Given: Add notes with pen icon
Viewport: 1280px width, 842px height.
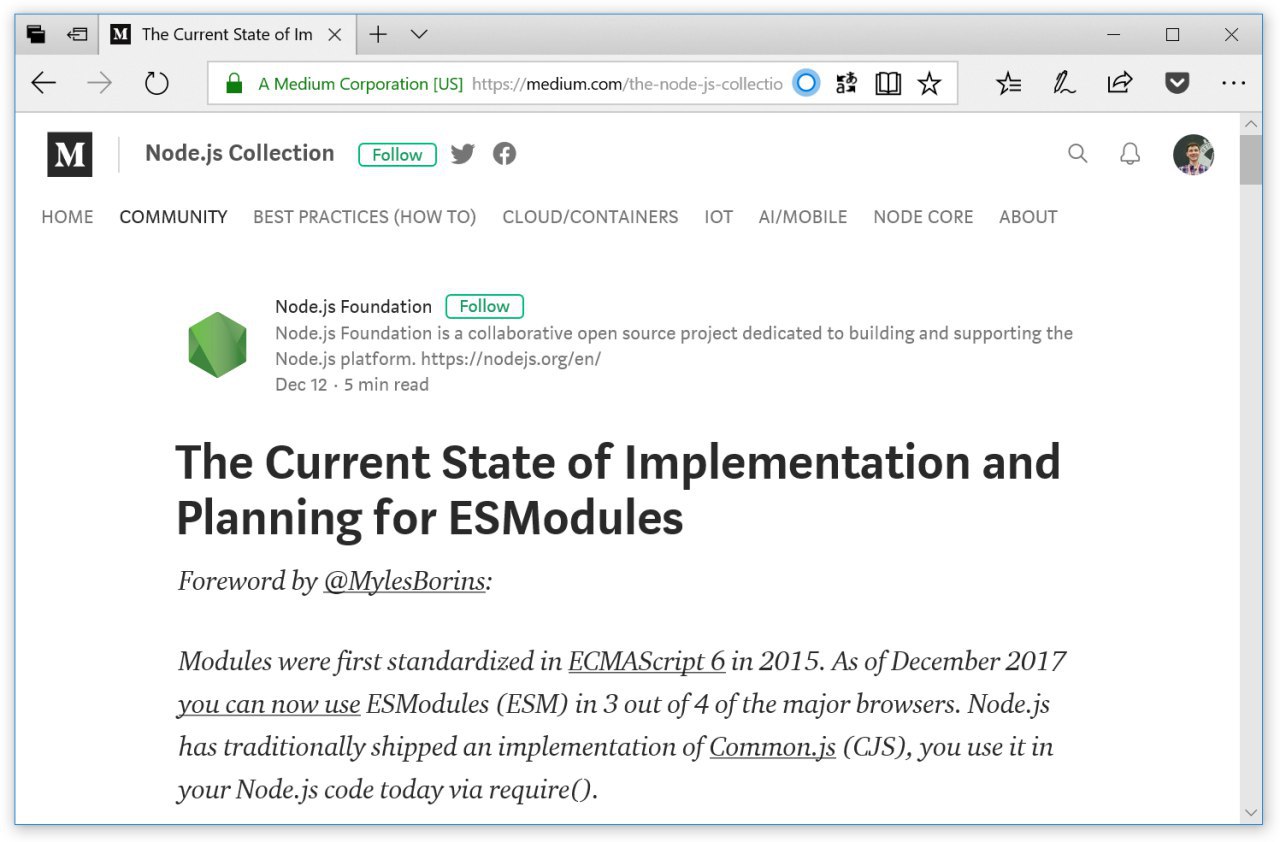Looking at the screenshot, I should (x=1064, y=83).
